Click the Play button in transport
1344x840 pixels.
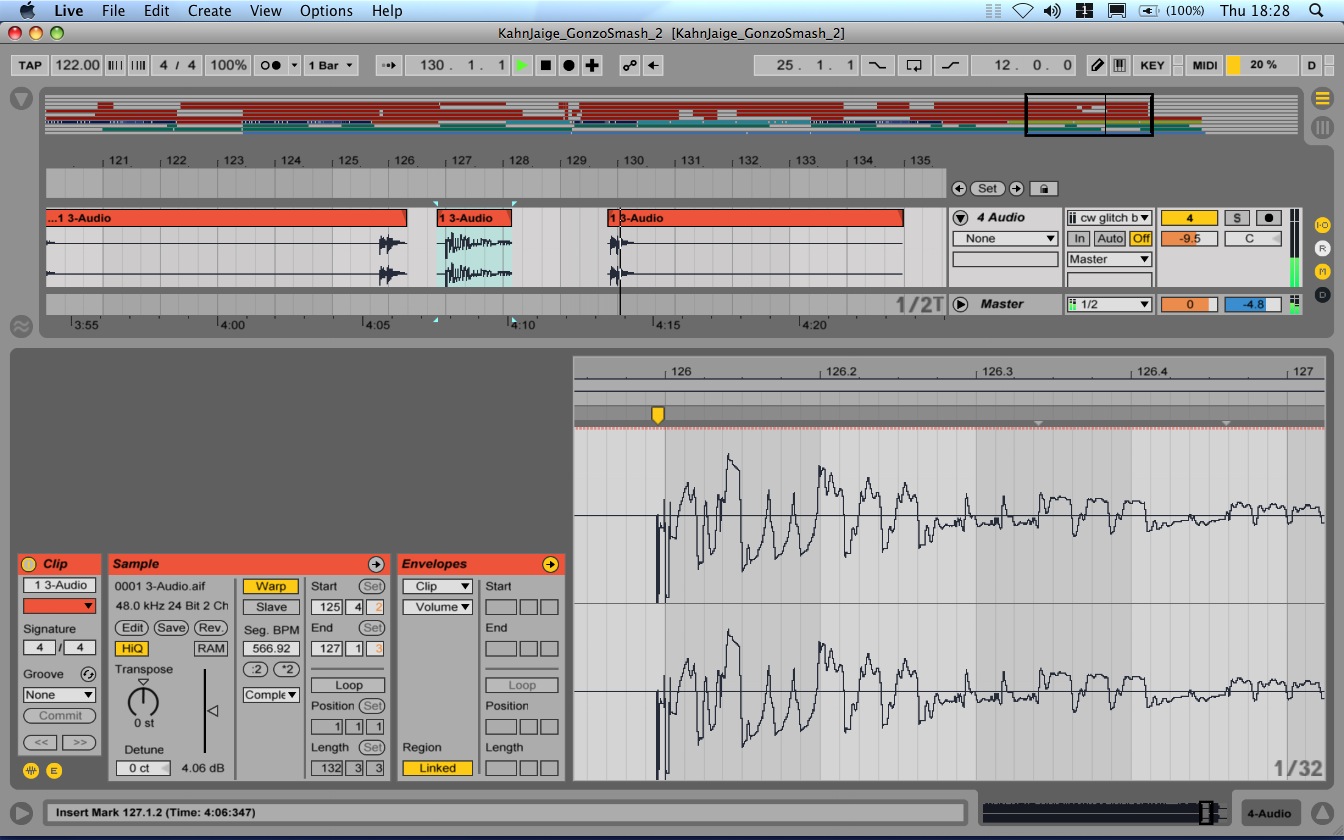point(522,65)
